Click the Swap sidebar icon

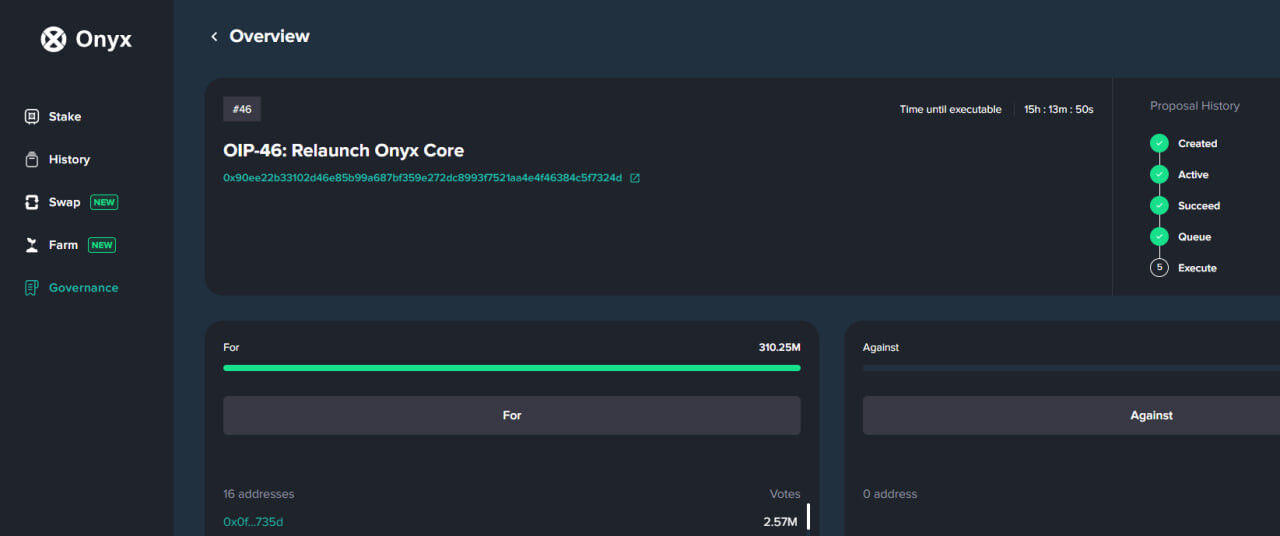(x=32, y=202)
